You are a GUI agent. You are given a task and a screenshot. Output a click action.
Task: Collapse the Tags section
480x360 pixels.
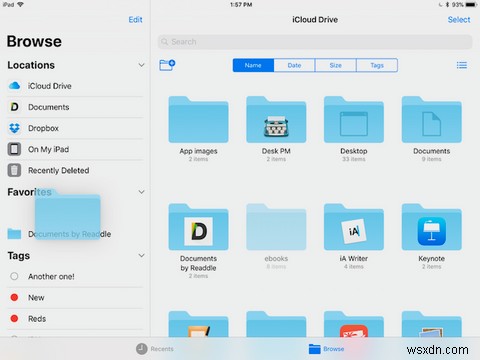142,256
